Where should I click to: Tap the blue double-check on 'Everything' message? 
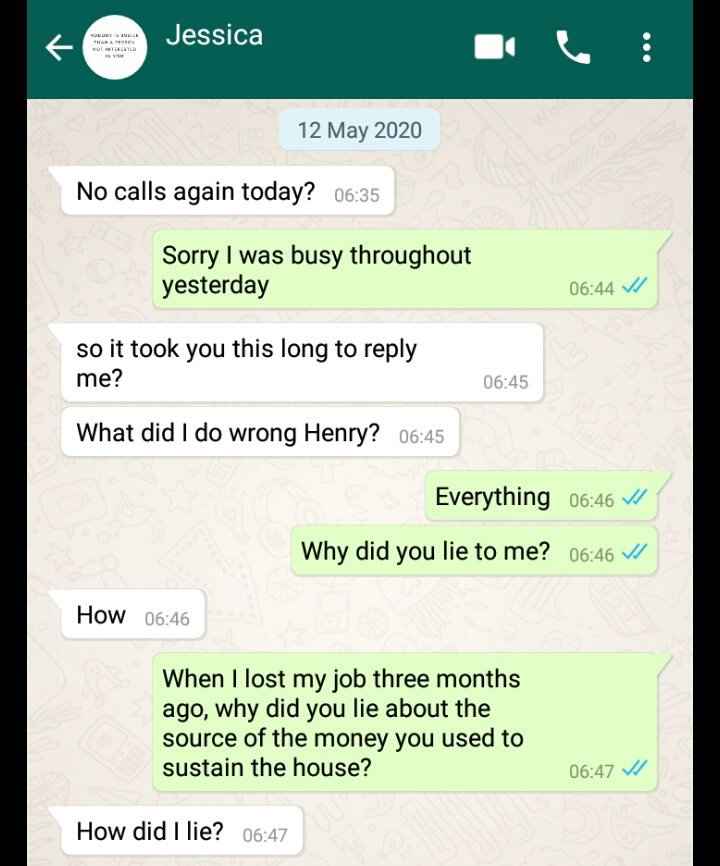pyautogui.click(x=633, y=498)
